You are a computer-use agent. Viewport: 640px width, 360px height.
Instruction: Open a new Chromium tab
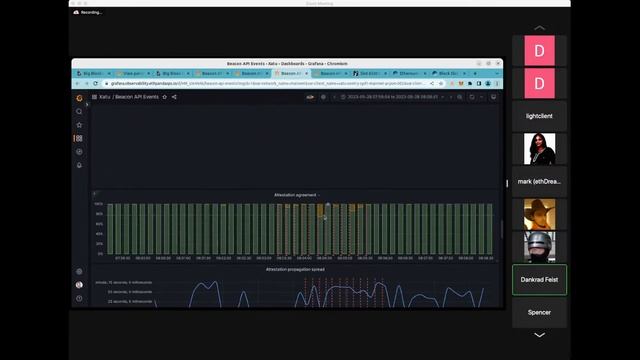point(475,73)
